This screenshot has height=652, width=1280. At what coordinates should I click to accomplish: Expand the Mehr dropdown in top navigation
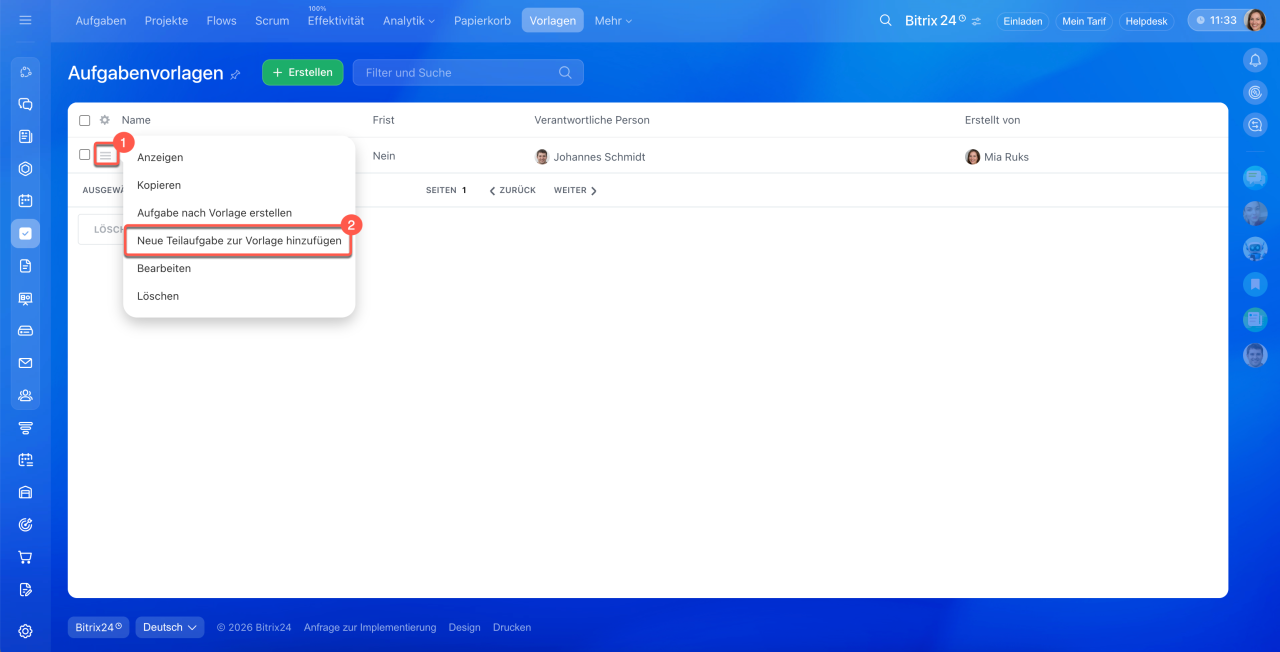click(613, 21)
